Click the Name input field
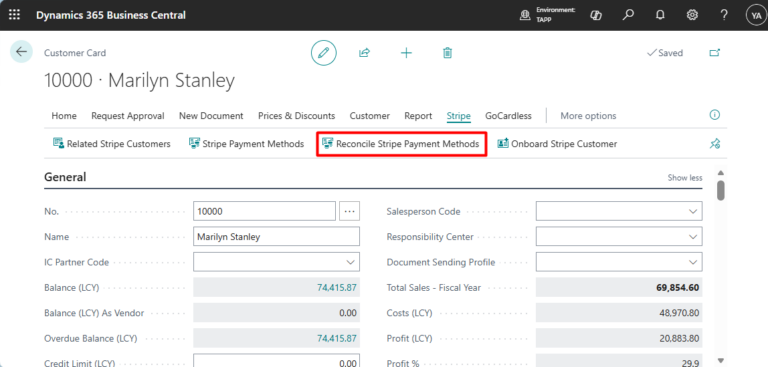Screen dimensions: 768x367 pyautogui.click(x=276, y=237)
